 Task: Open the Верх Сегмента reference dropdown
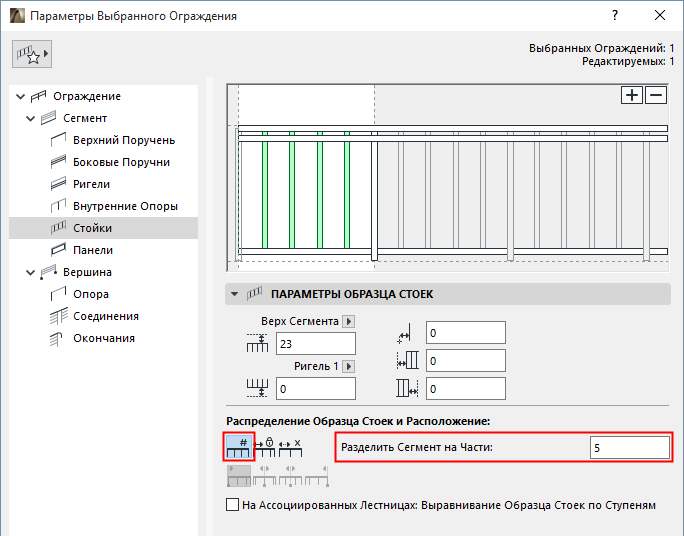pyautogui.click(x=349, y=321)
